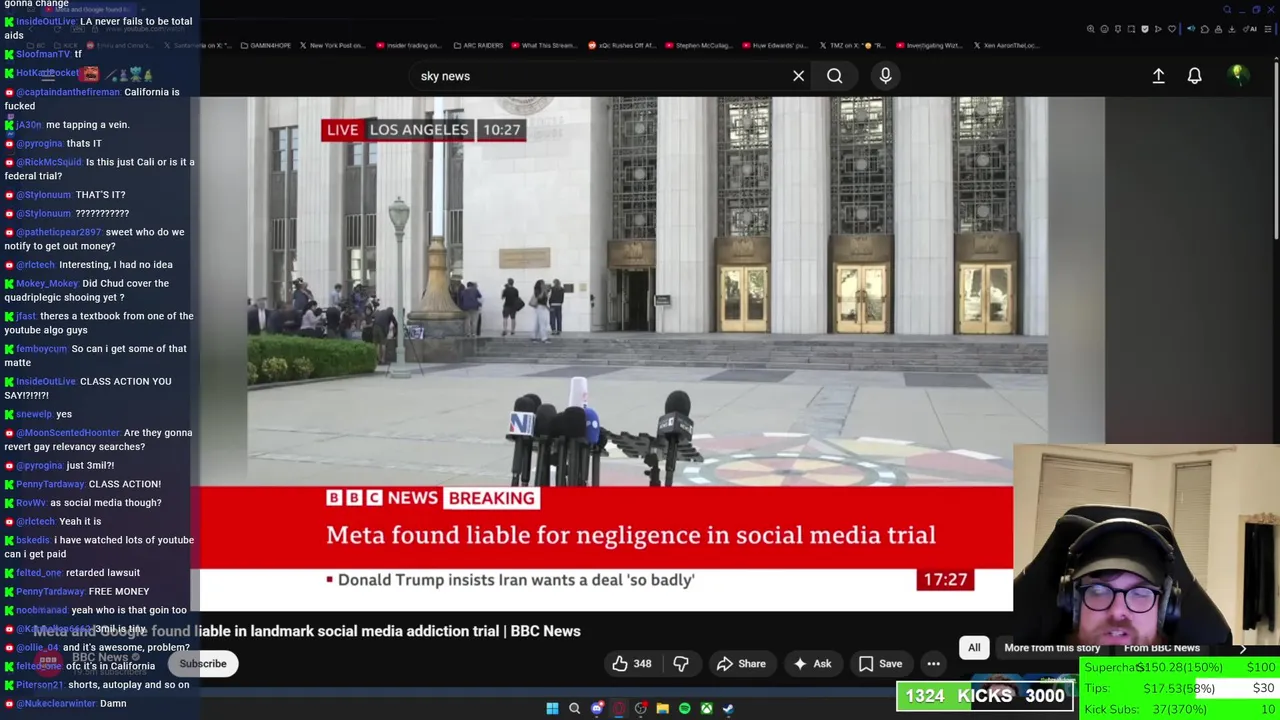Screen dimensions: 1280x720
Task: Clear the 'sky news' search text
Action: 798,76
